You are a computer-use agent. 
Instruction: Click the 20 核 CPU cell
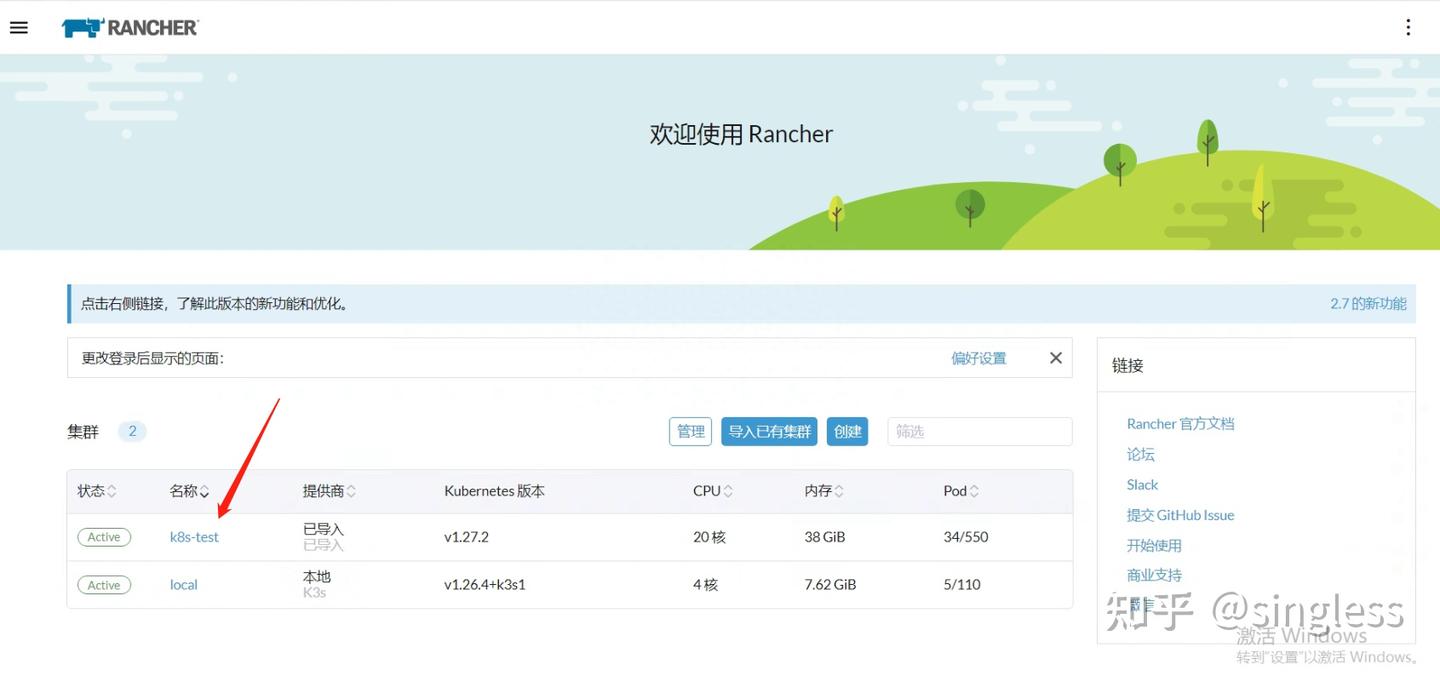(x=709, y=537)
